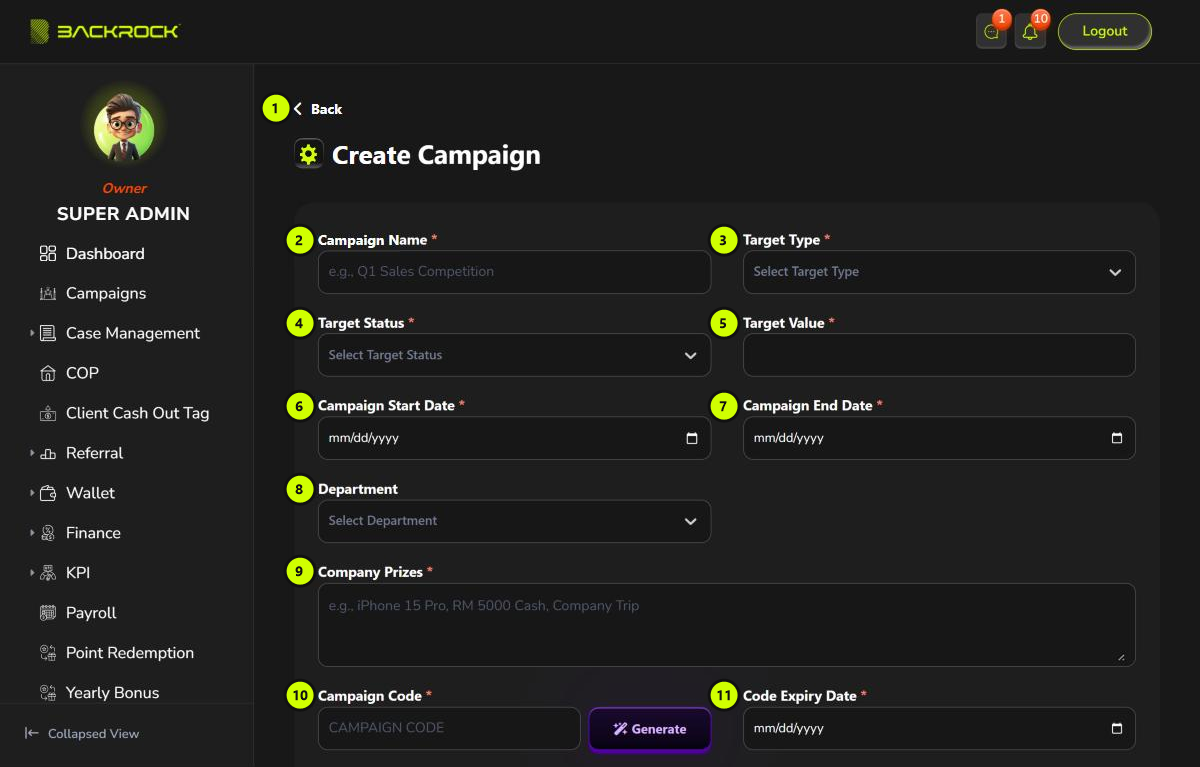Expand the KPI submenu arrow

coord(32,573)
